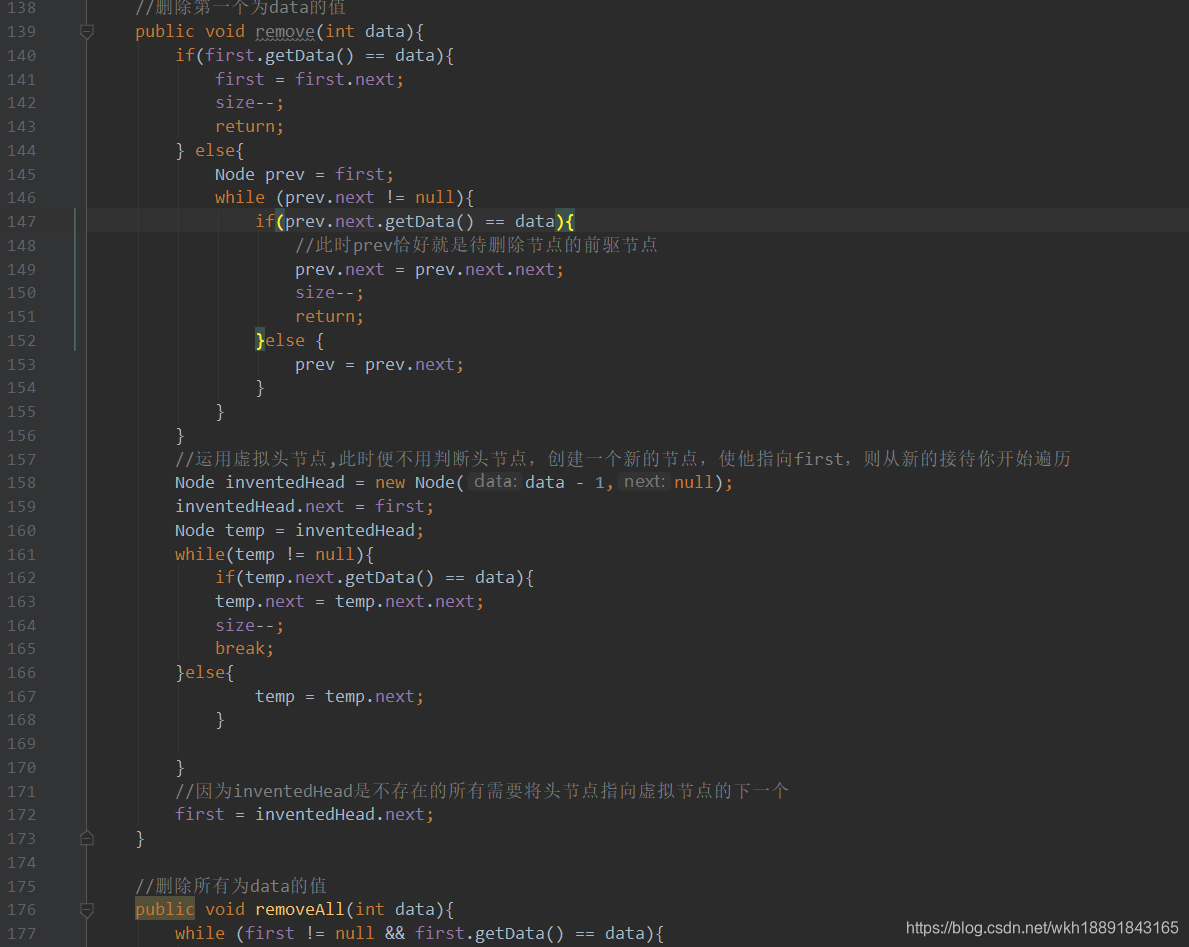
Task: Collapse the fold end marker at line 173
Action: pos(86,839)
